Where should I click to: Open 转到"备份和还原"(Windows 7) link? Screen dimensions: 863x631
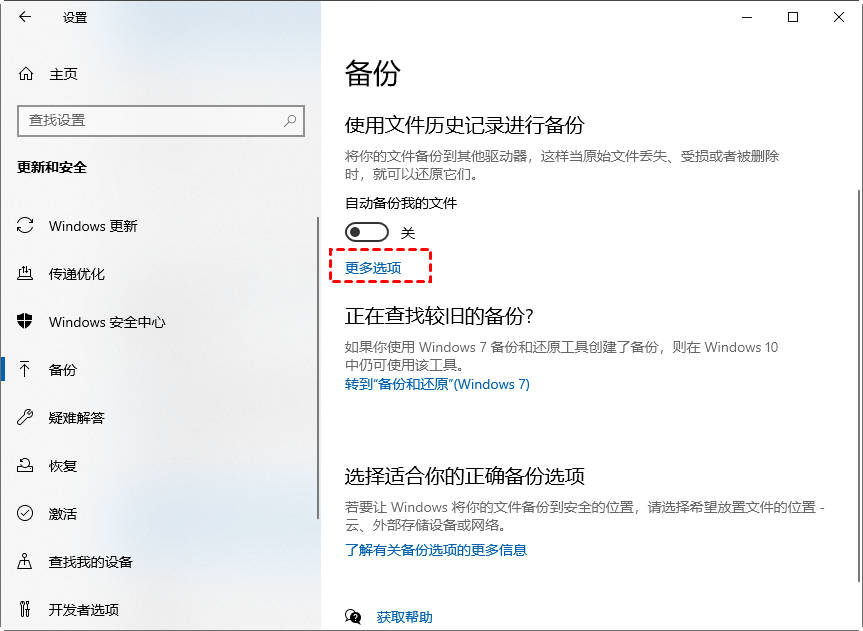[x=437, y=384]
